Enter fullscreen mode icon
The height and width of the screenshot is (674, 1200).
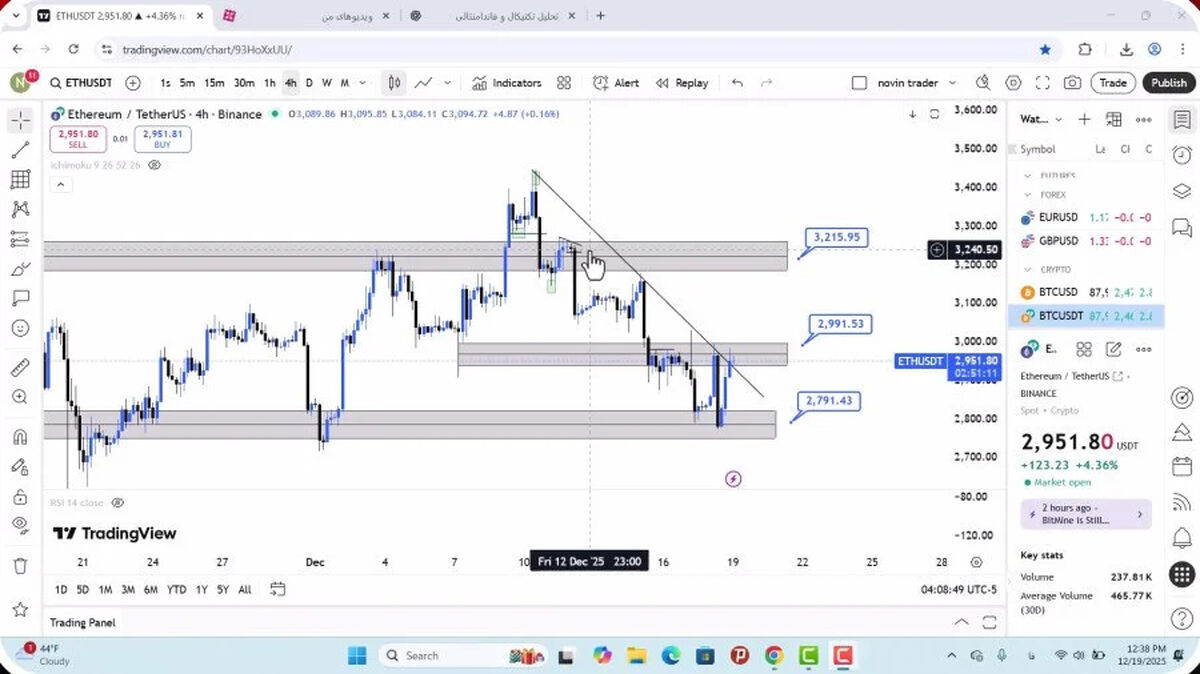pyautogui.click(x=1043, y=83)
